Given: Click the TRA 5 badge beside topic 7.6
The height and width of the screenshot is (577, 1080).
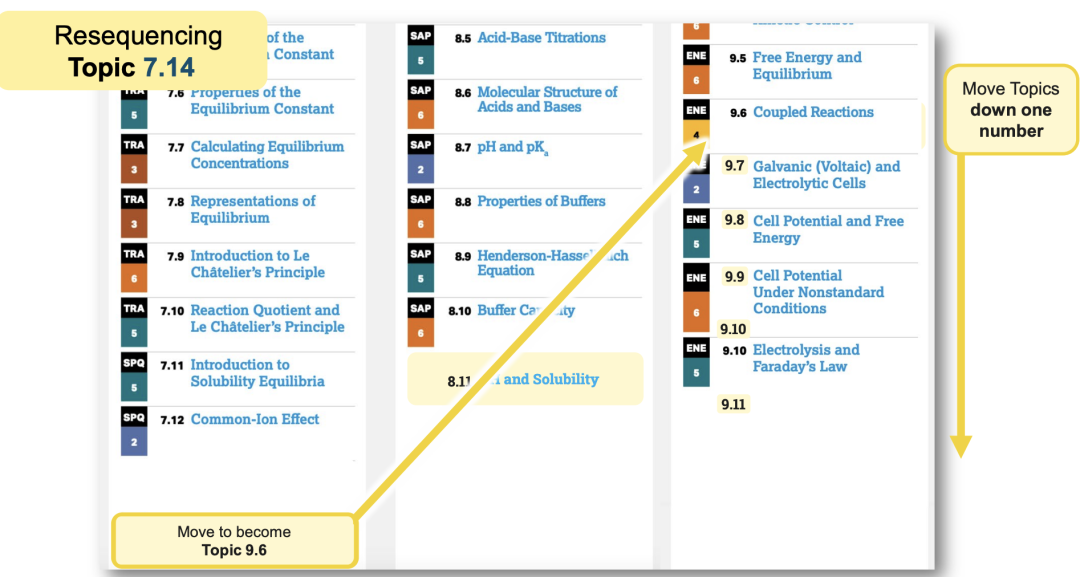Looking at the screenshot, I should coord(134,105).
